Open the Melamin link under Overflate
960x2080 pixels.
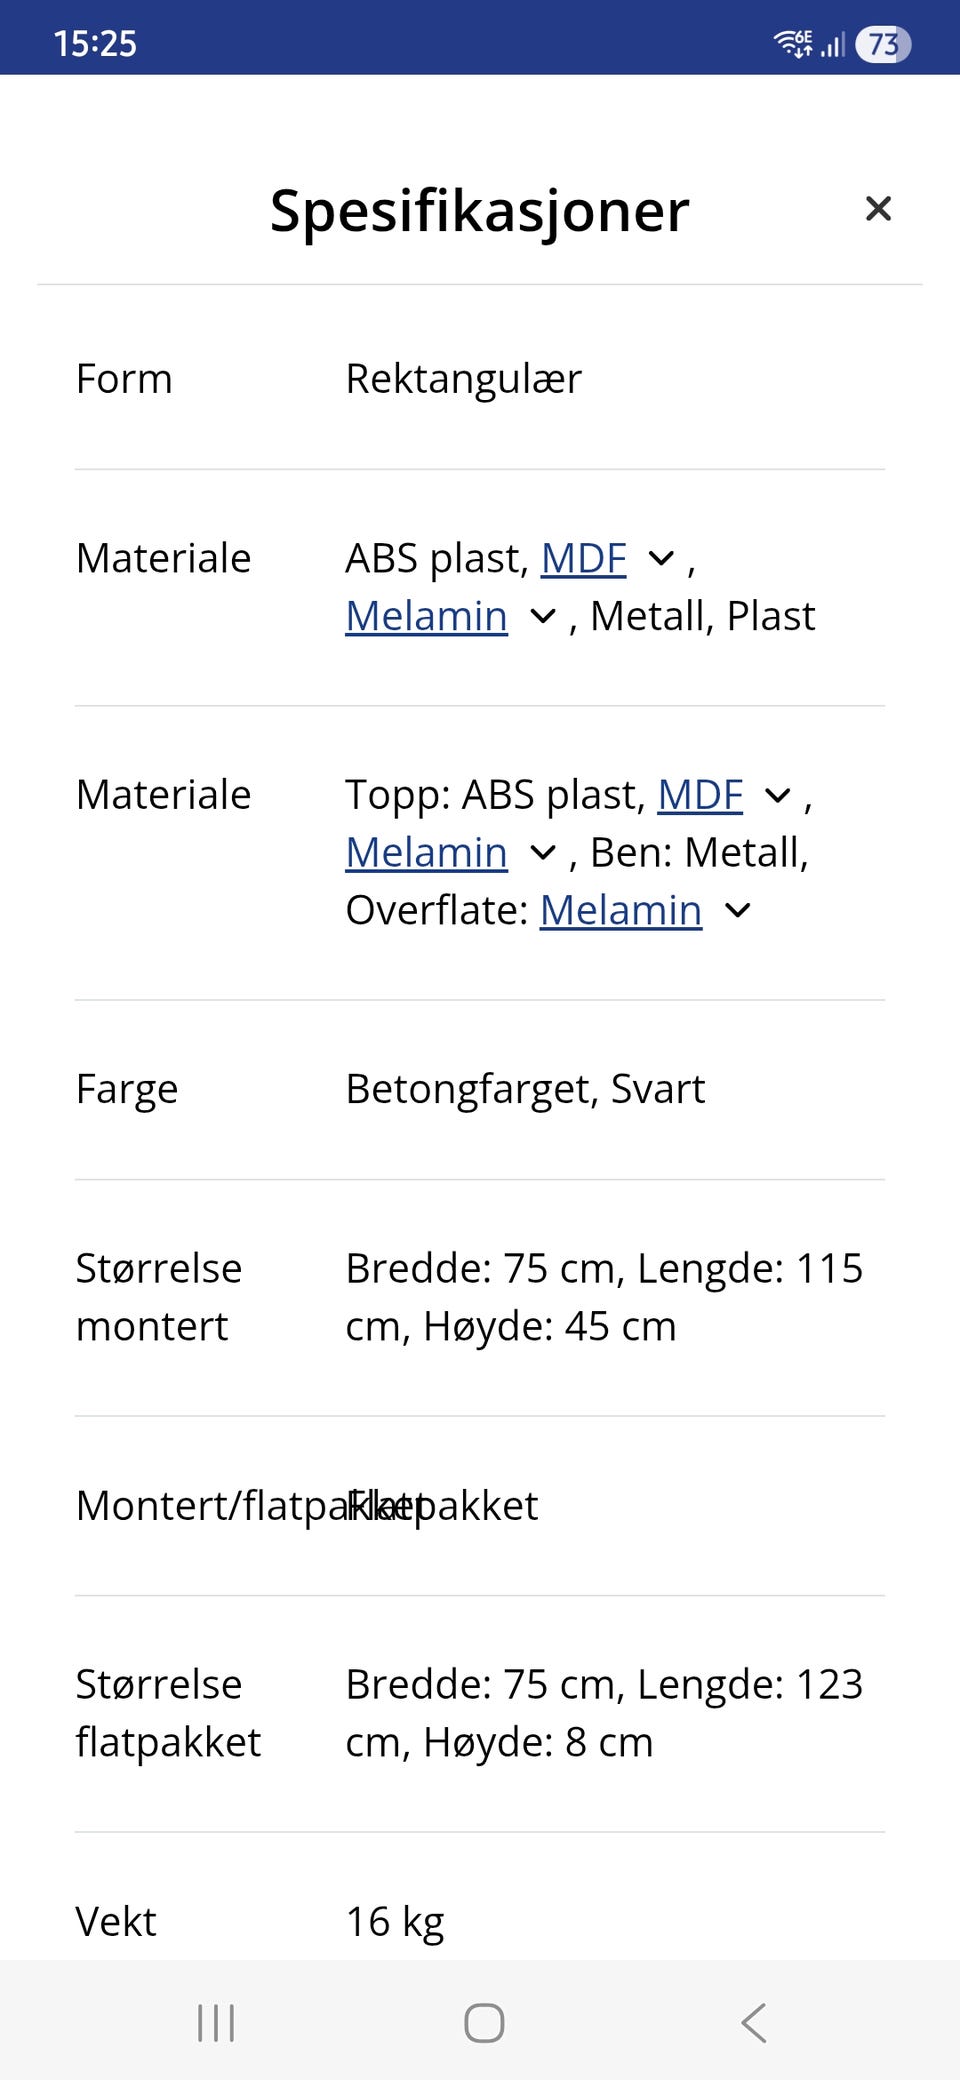tap(620, 911)
